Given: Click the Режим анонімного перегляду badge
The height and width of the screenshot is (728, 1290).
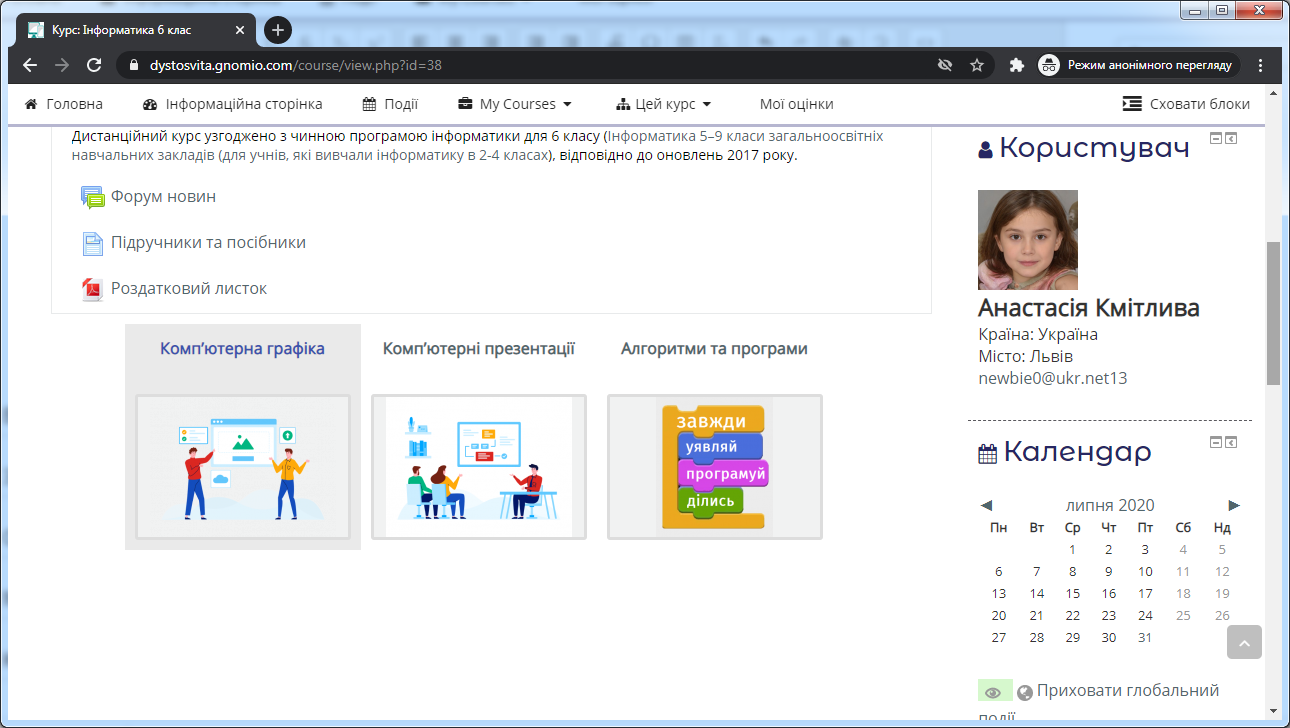Looking at the screenshot, I should [1138, 65].
